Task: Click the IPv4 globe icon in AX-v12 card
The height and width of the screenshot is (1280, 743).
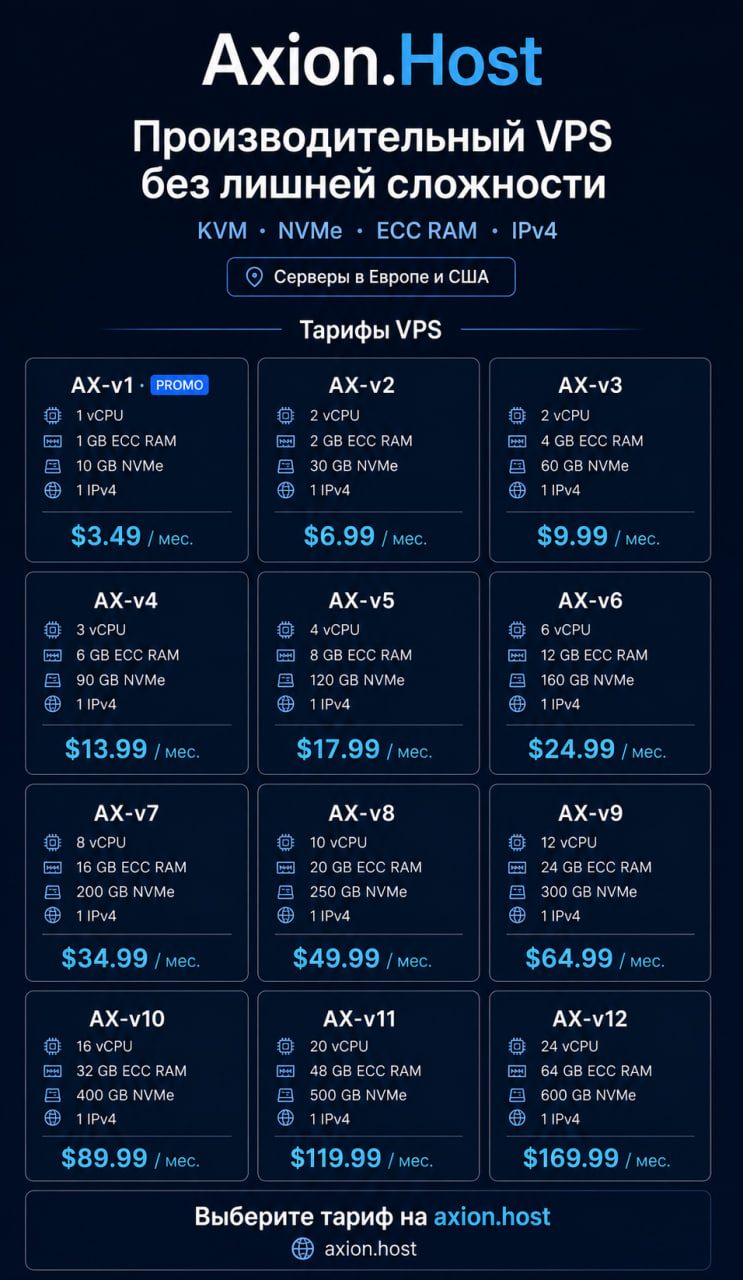Action: click(517, 1119)
